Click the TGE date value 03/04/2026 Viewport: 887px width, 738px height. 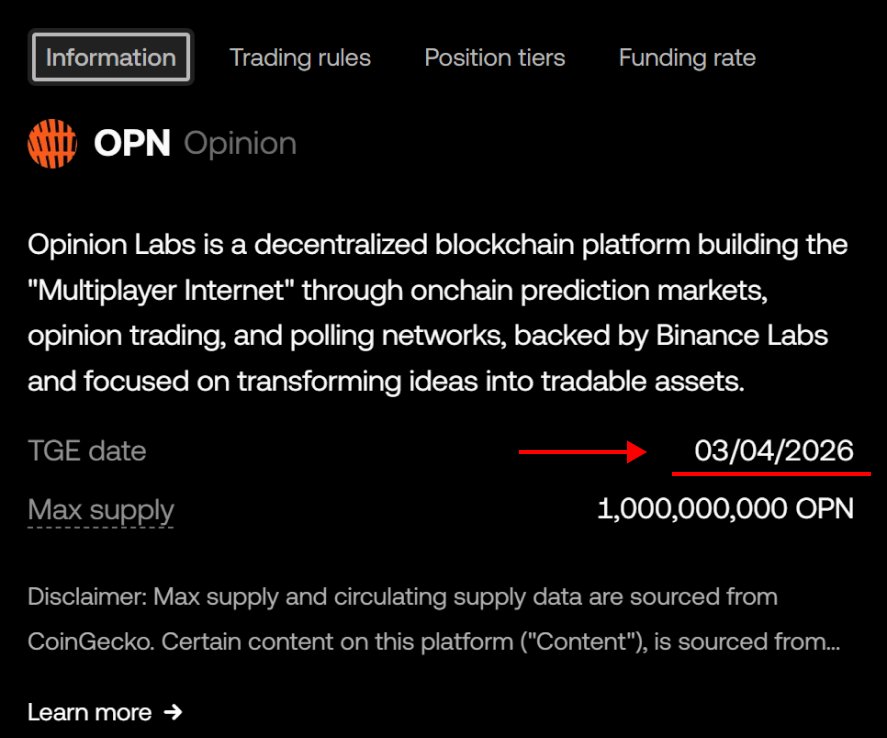coord(774,451)
